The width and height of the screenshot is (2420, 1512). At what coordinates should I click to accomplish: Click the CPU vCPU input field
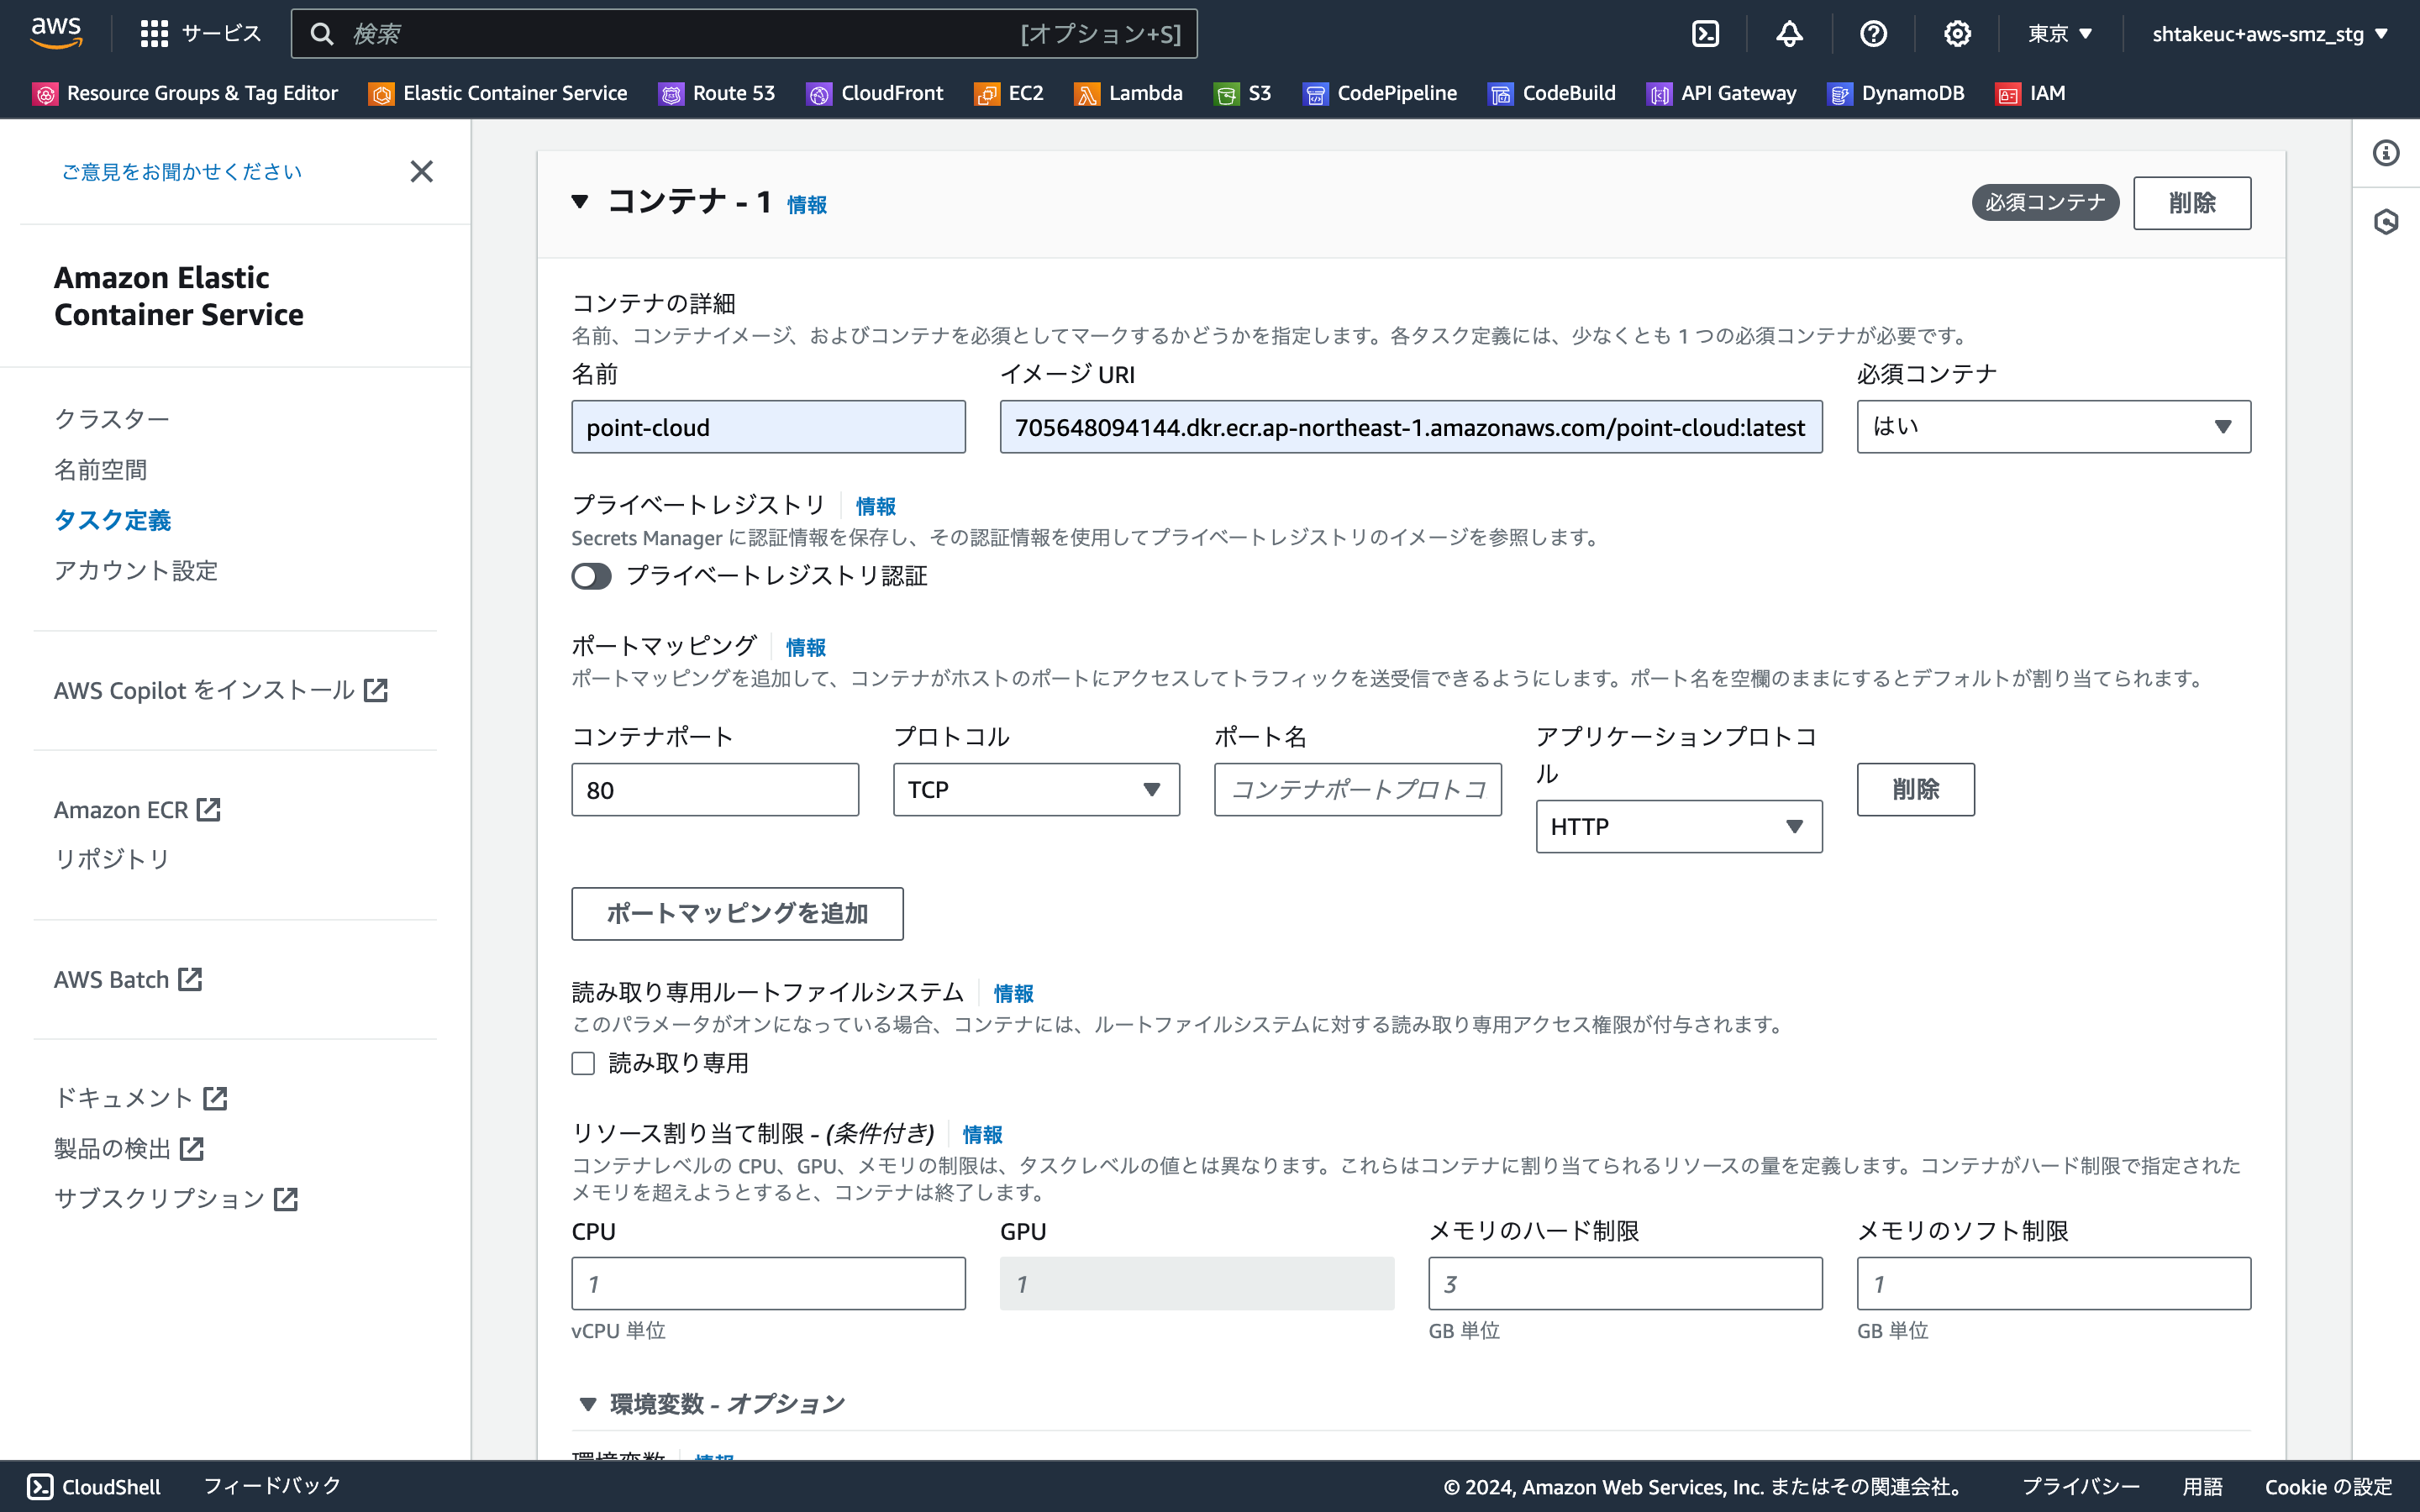click(768, 1283)
